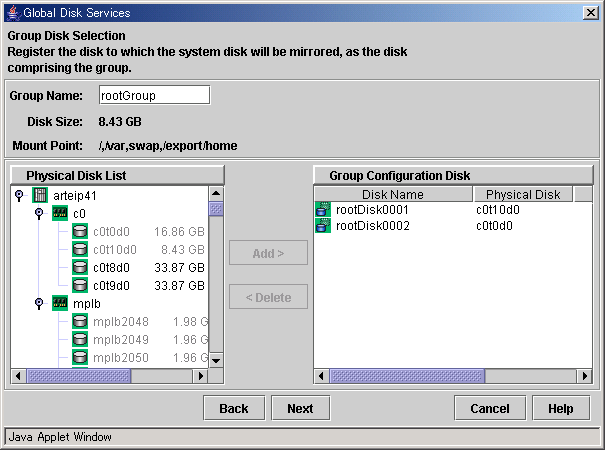Viewport: 605px width, 450px height.
Task: Click left arrow of group table scrollbar
Action: [321, 376]
